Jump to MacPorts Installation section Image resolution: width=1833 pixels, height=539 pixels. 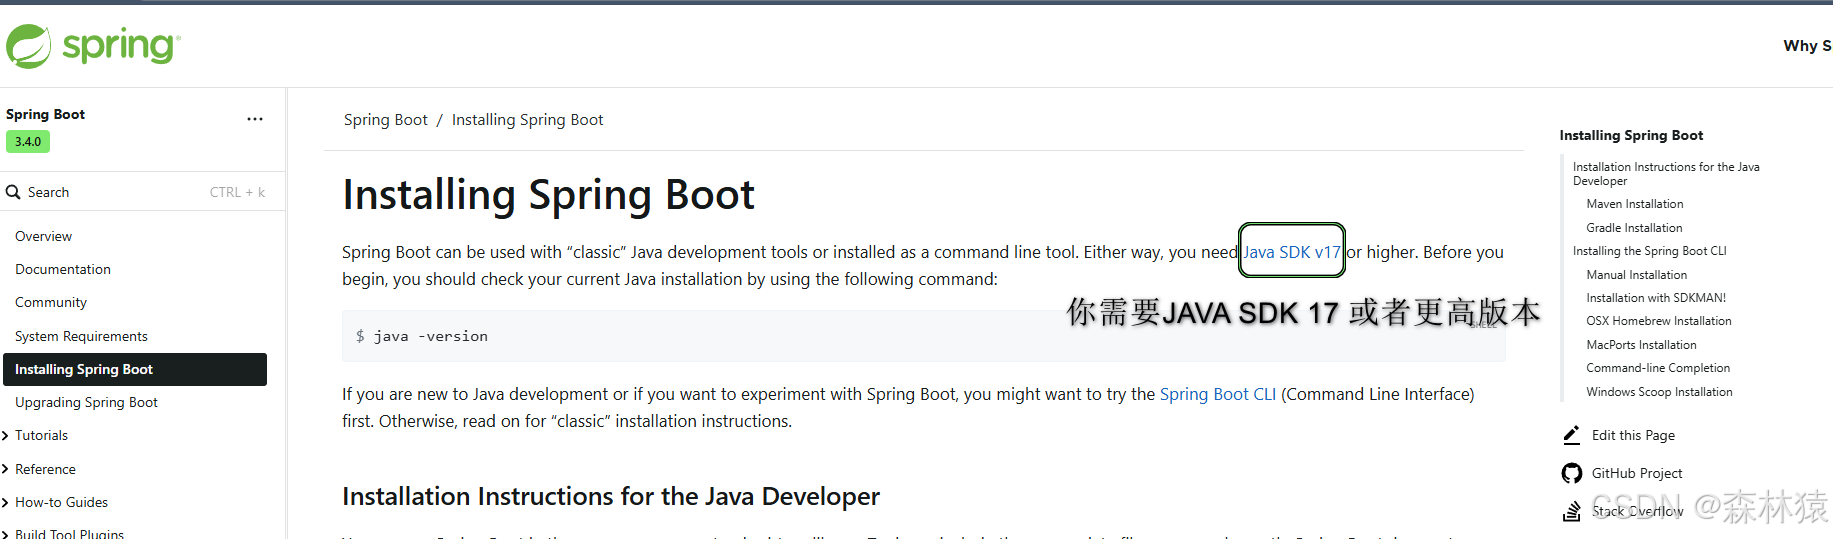(1641, 345)
